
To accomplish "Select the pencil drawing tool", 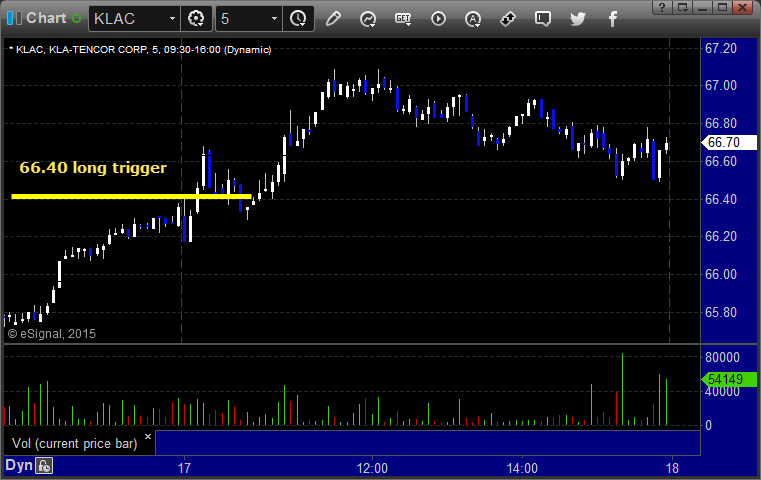I will [333, 19].
